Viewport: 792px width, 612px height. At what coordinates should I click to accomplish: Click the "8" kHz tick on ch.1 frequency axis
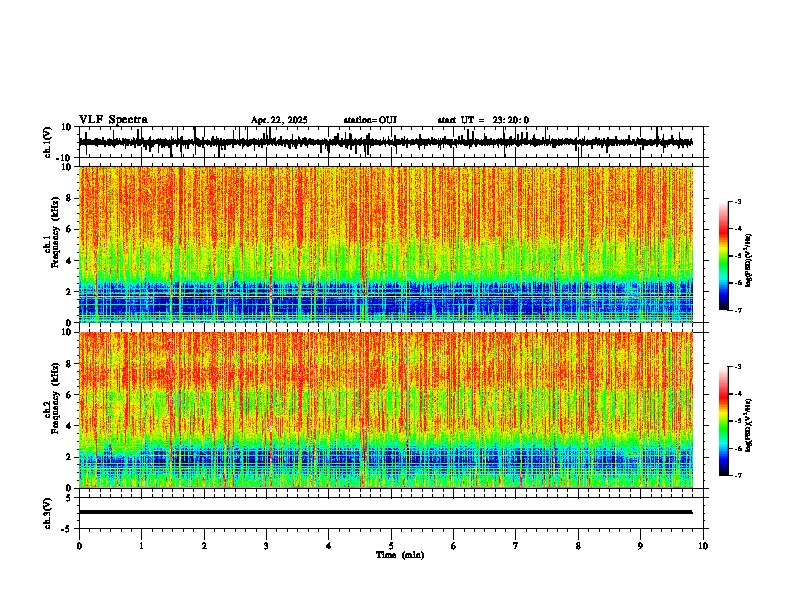(69, 198)
